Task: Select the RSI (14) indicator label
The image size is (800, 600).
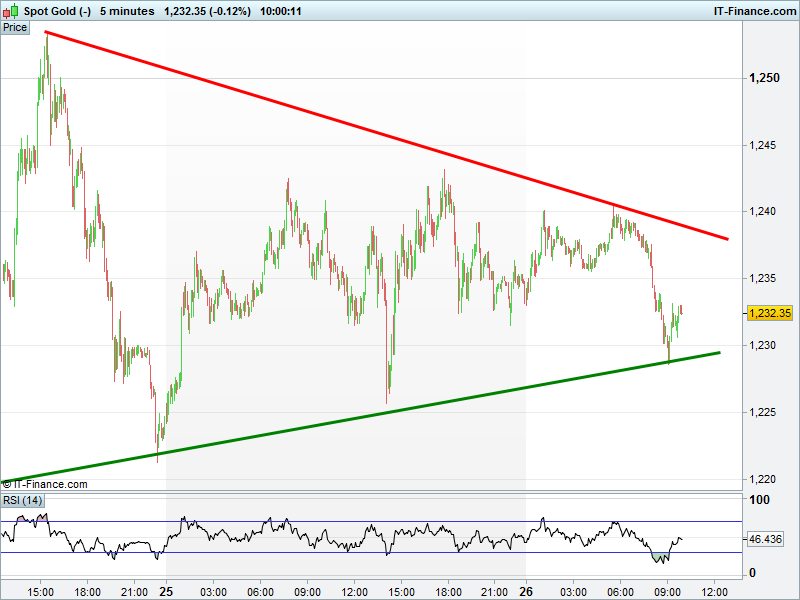Action: pyautogui.click(x=23, y=500)
